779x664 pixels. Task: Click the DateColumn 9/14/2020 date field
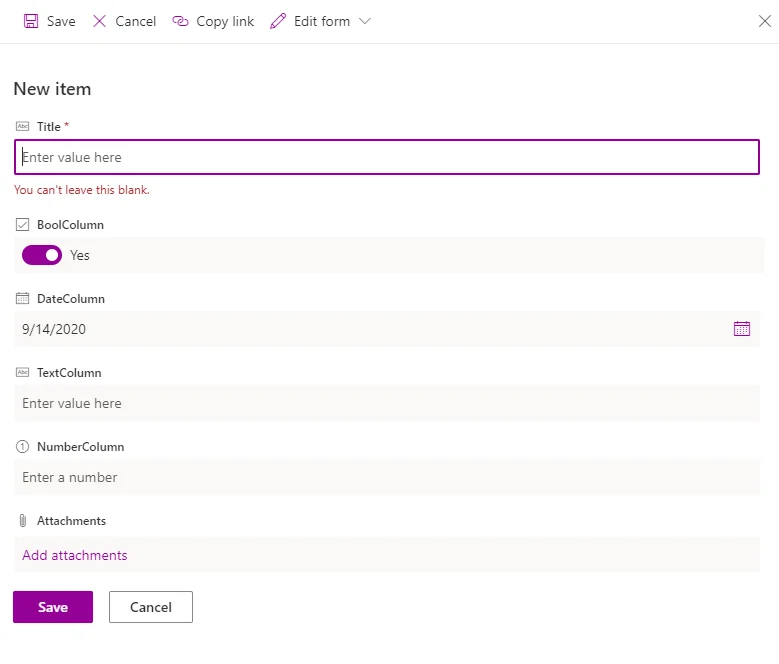pos(370,329)
